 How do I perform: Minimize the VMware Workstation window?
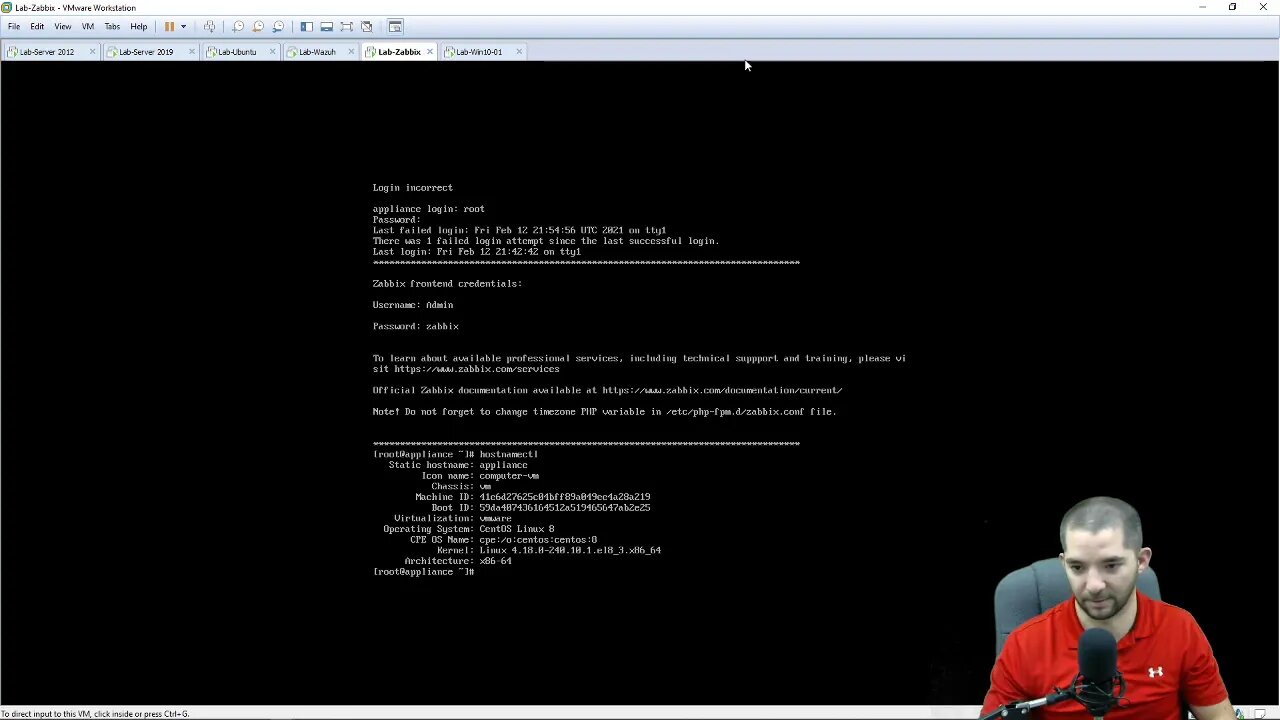point(1202,8)
